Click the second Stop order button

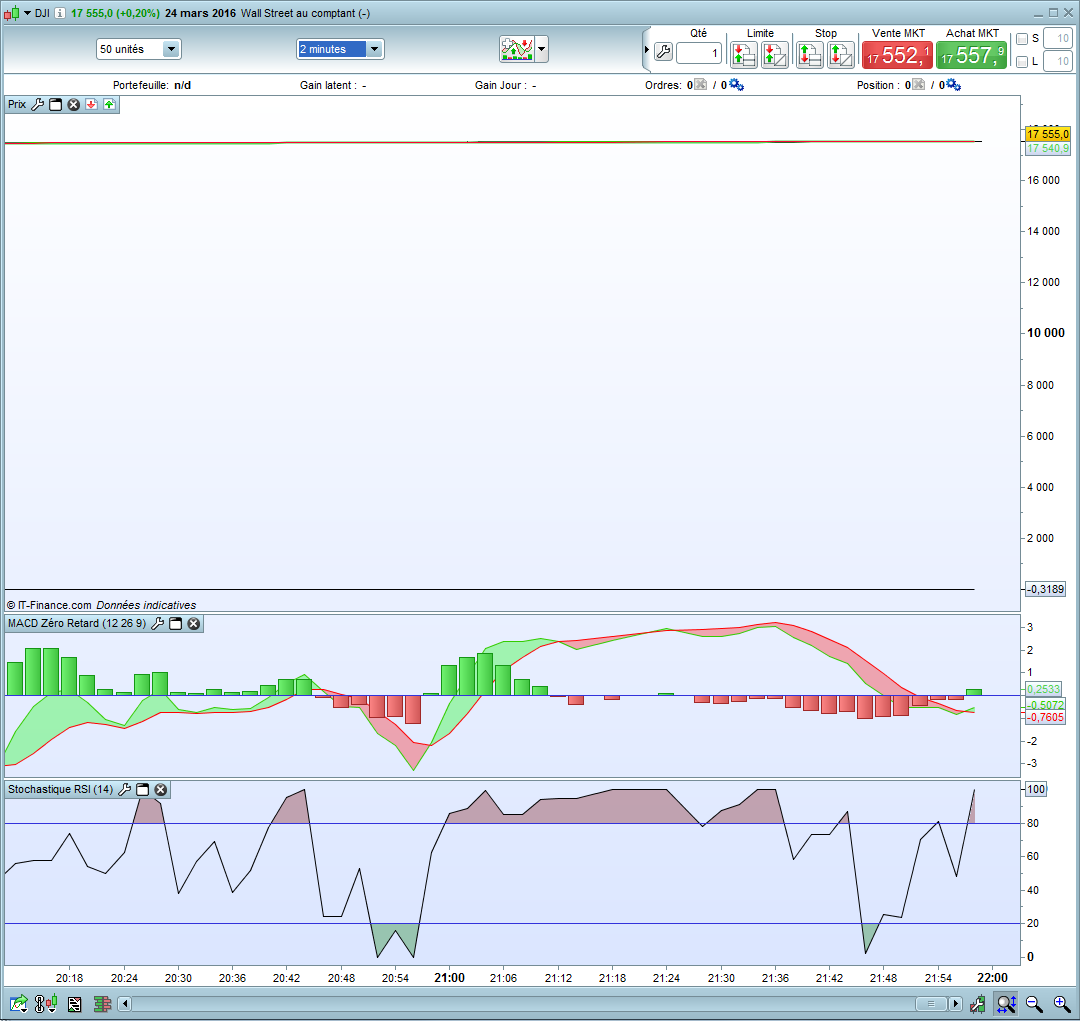(840, 54)
